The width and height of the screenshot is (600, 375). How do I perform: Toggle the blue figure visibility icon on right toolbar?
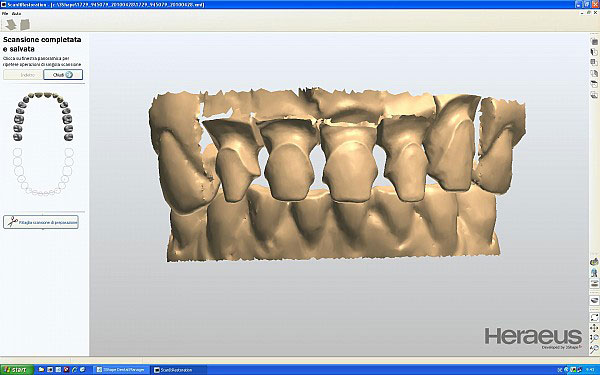click(x=594, y=272)
